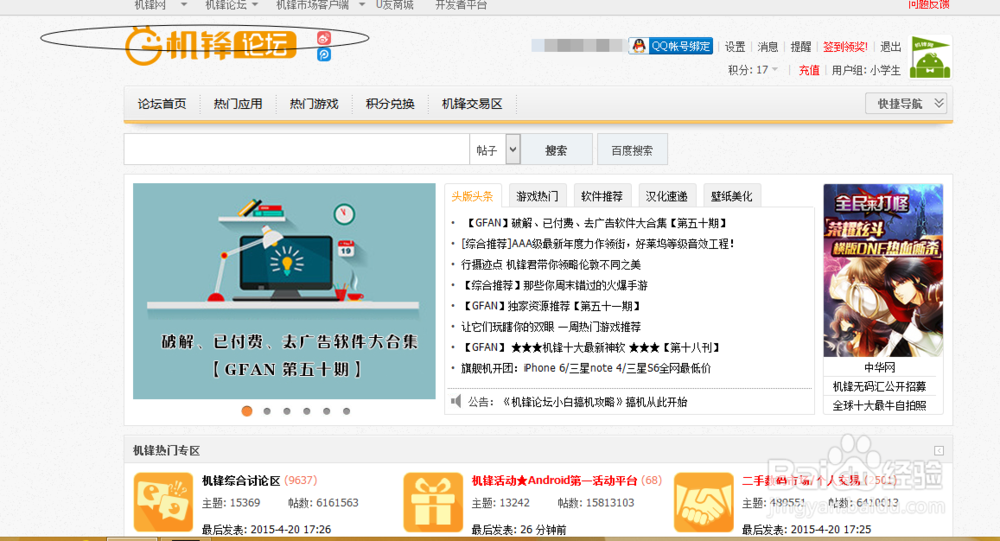Open 提醒 in user bar
Screen dimensions: 1000x541
[x=801, y=47]
